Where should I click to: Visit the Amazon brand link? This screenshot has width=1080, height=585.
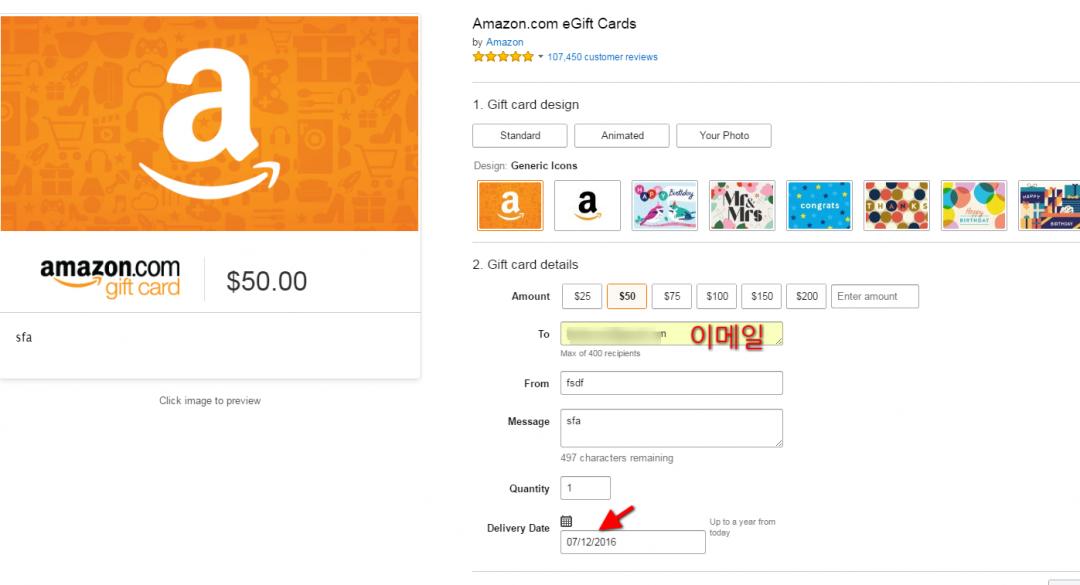(x=504, y=42)
